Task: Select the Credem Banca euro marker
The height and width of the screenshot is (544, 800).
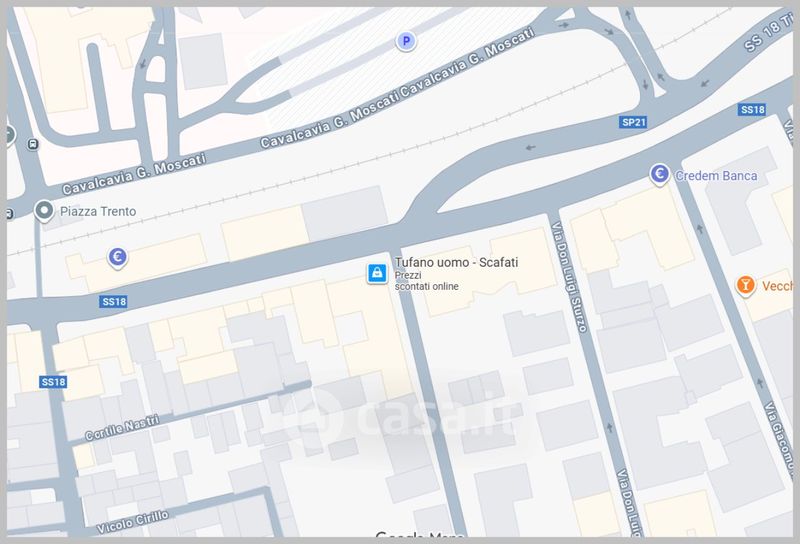Action: (659, 175)
